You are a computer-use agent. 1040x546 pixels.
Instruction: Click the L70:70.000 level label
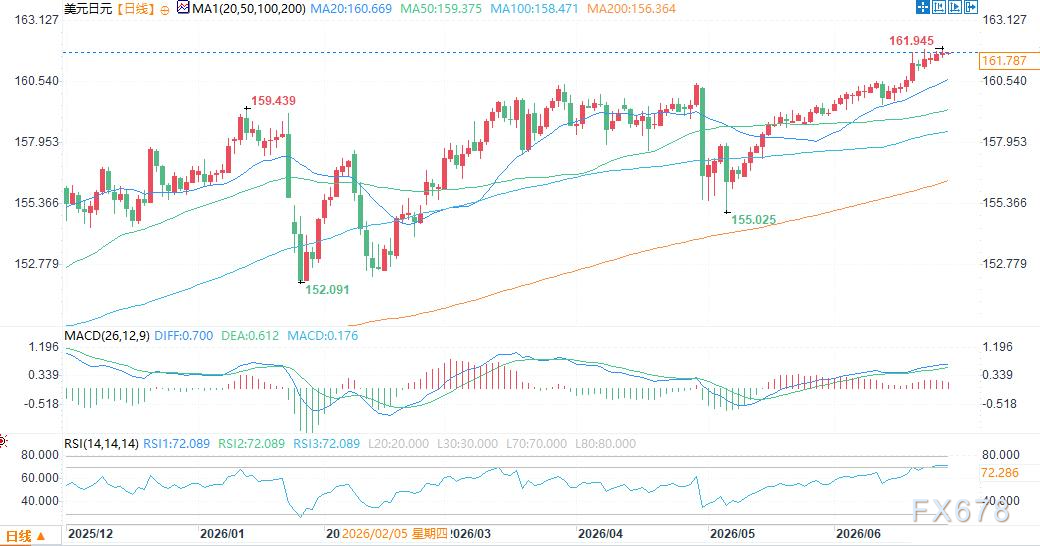click(x=537, y=443)
